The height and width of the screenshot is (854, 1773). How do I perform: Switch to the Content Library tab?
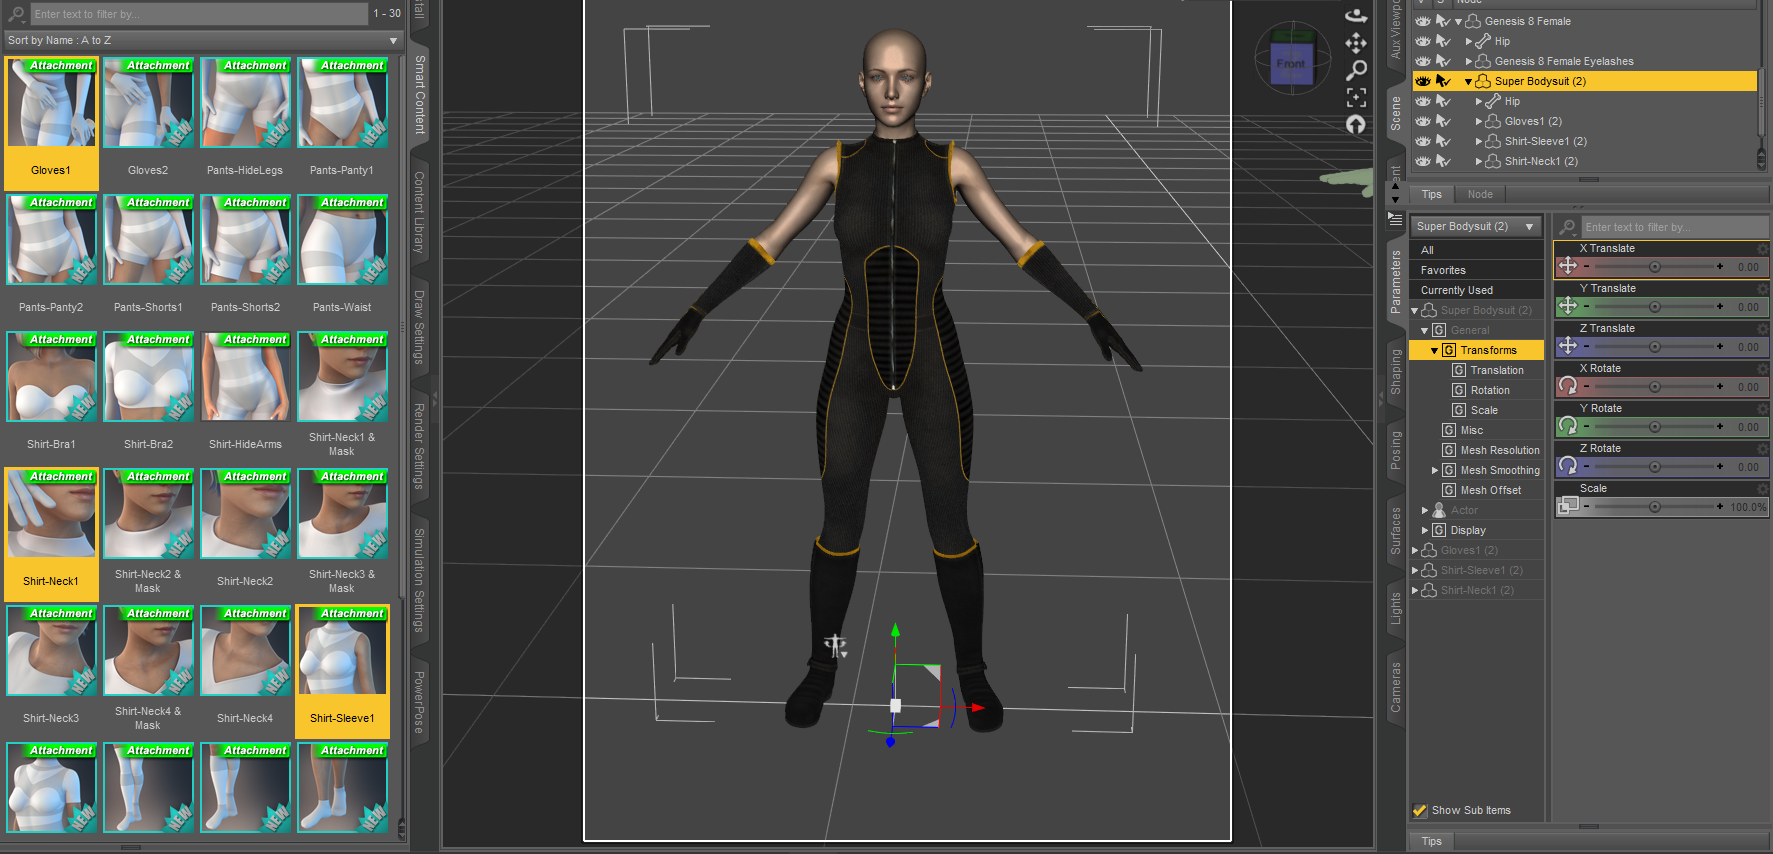(x=420, y=212)
